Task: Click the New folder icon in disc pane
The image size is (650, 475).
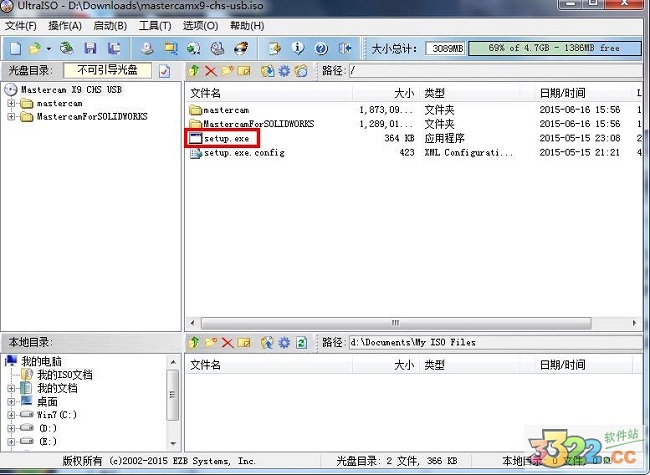Action: coord(227,71)
